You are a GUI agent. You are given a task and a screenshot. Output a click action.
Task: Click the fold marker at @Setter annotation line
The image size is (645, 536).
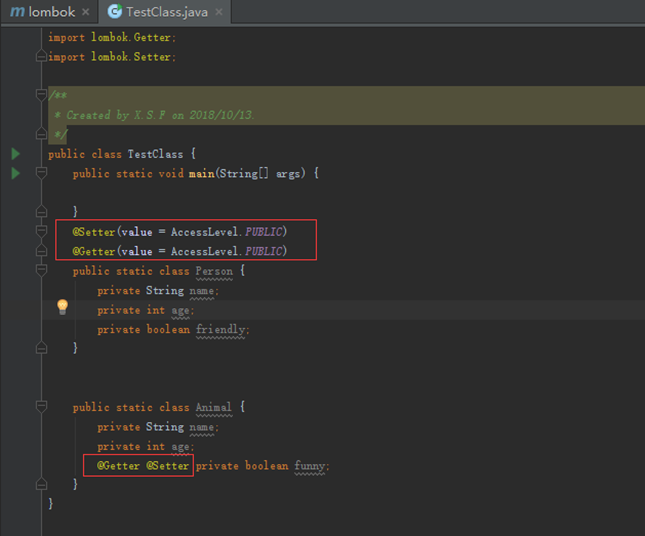pos(41,232)
